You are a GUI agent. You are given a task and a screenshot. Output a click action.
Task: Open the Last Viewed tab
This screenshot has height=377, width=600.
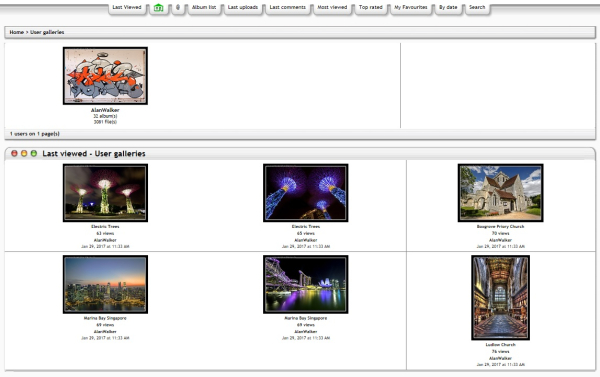click(x=127, y=7)
